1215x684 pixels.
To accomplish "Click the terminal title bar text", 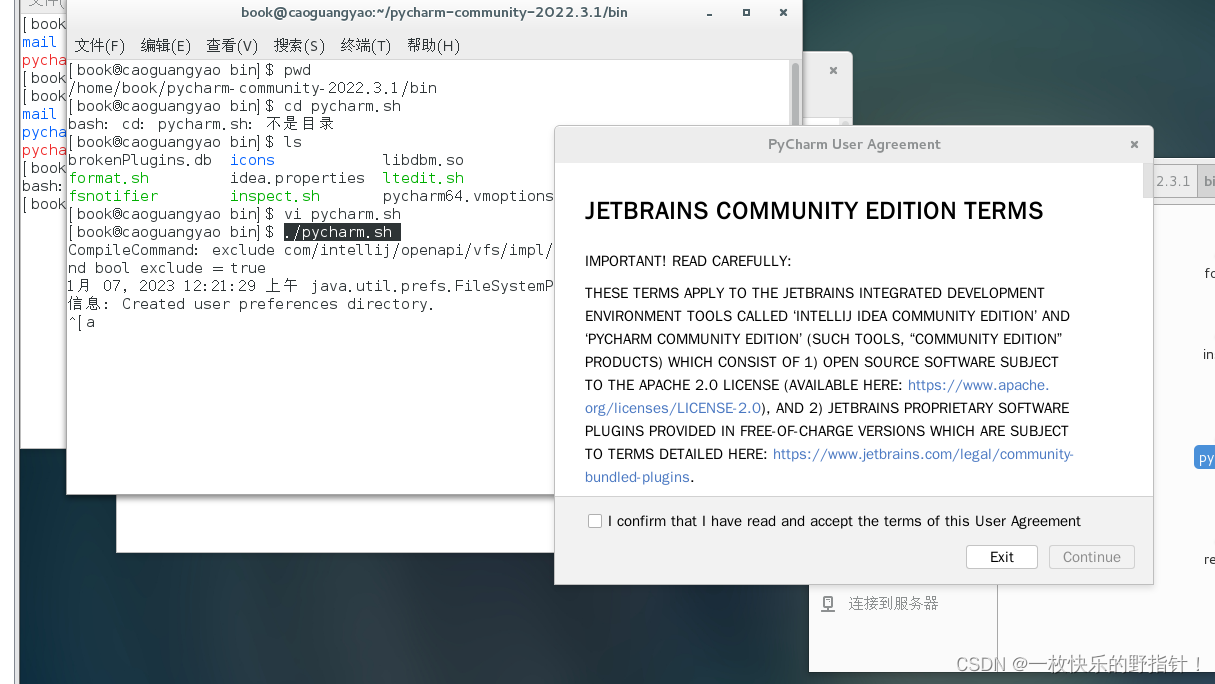I will tap(434, 13).
